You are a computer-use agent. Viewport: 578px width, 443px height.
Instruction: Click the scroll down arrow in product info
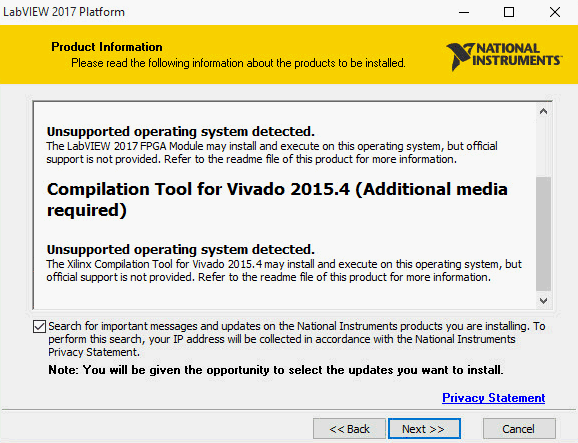coord(543,301)
